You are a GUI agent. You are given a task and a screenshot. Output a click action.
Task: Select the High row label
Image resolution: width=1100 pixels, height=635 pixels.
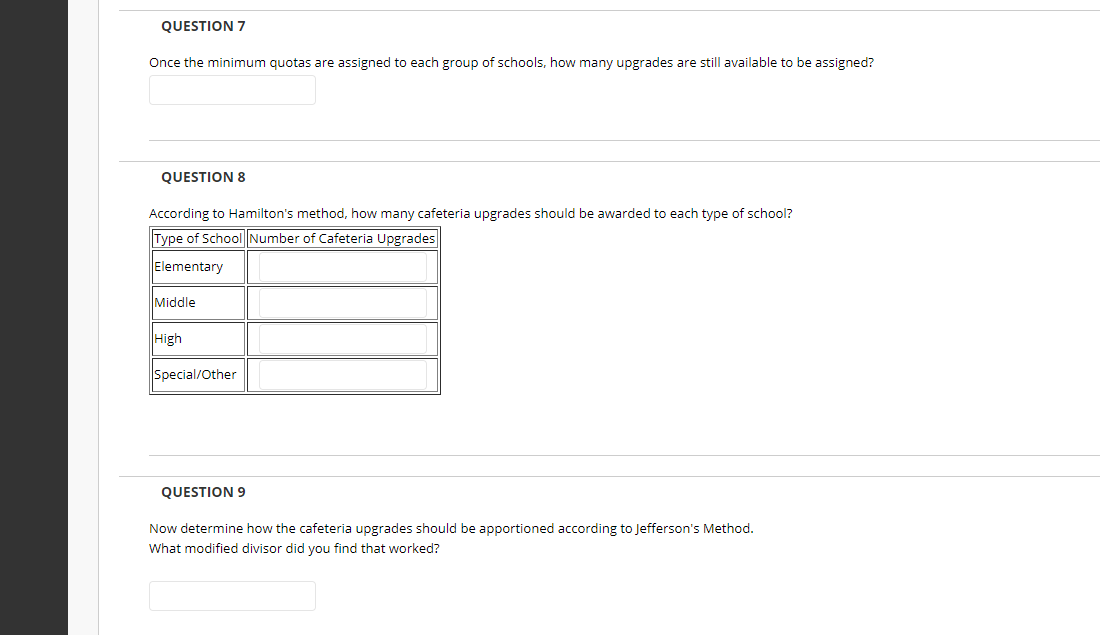[x=165, y=338]
